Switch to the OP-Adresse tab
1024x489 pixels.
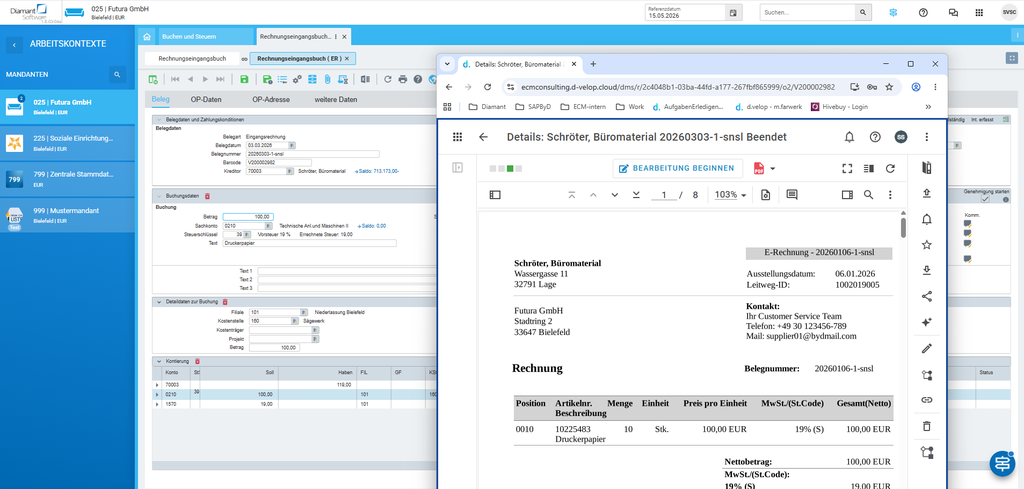[x=271, y=100]
